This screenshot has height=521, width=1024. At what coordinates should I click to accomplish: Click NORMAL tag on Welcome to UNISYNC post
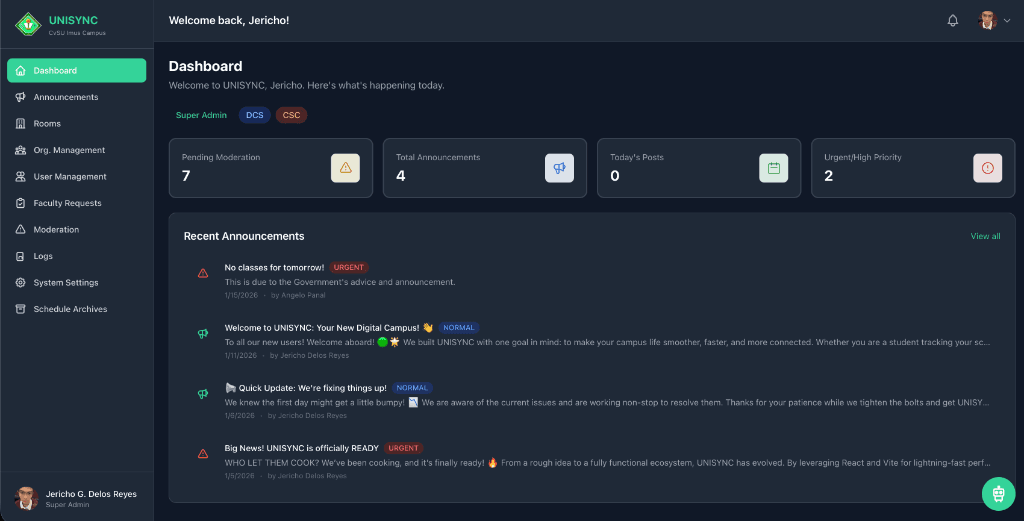(458, 328)
